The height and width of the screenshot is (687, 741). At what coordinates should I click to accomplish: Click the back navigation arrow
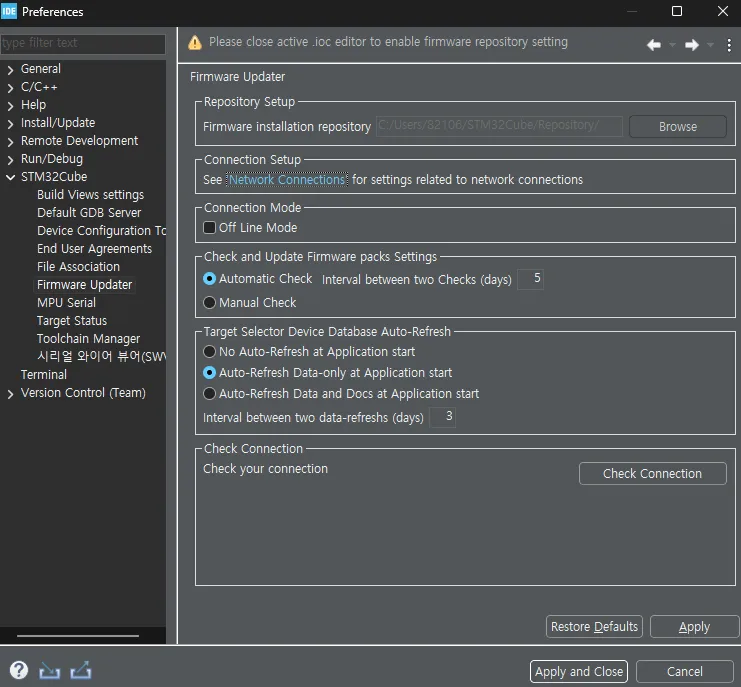click(x=654, y=45)
